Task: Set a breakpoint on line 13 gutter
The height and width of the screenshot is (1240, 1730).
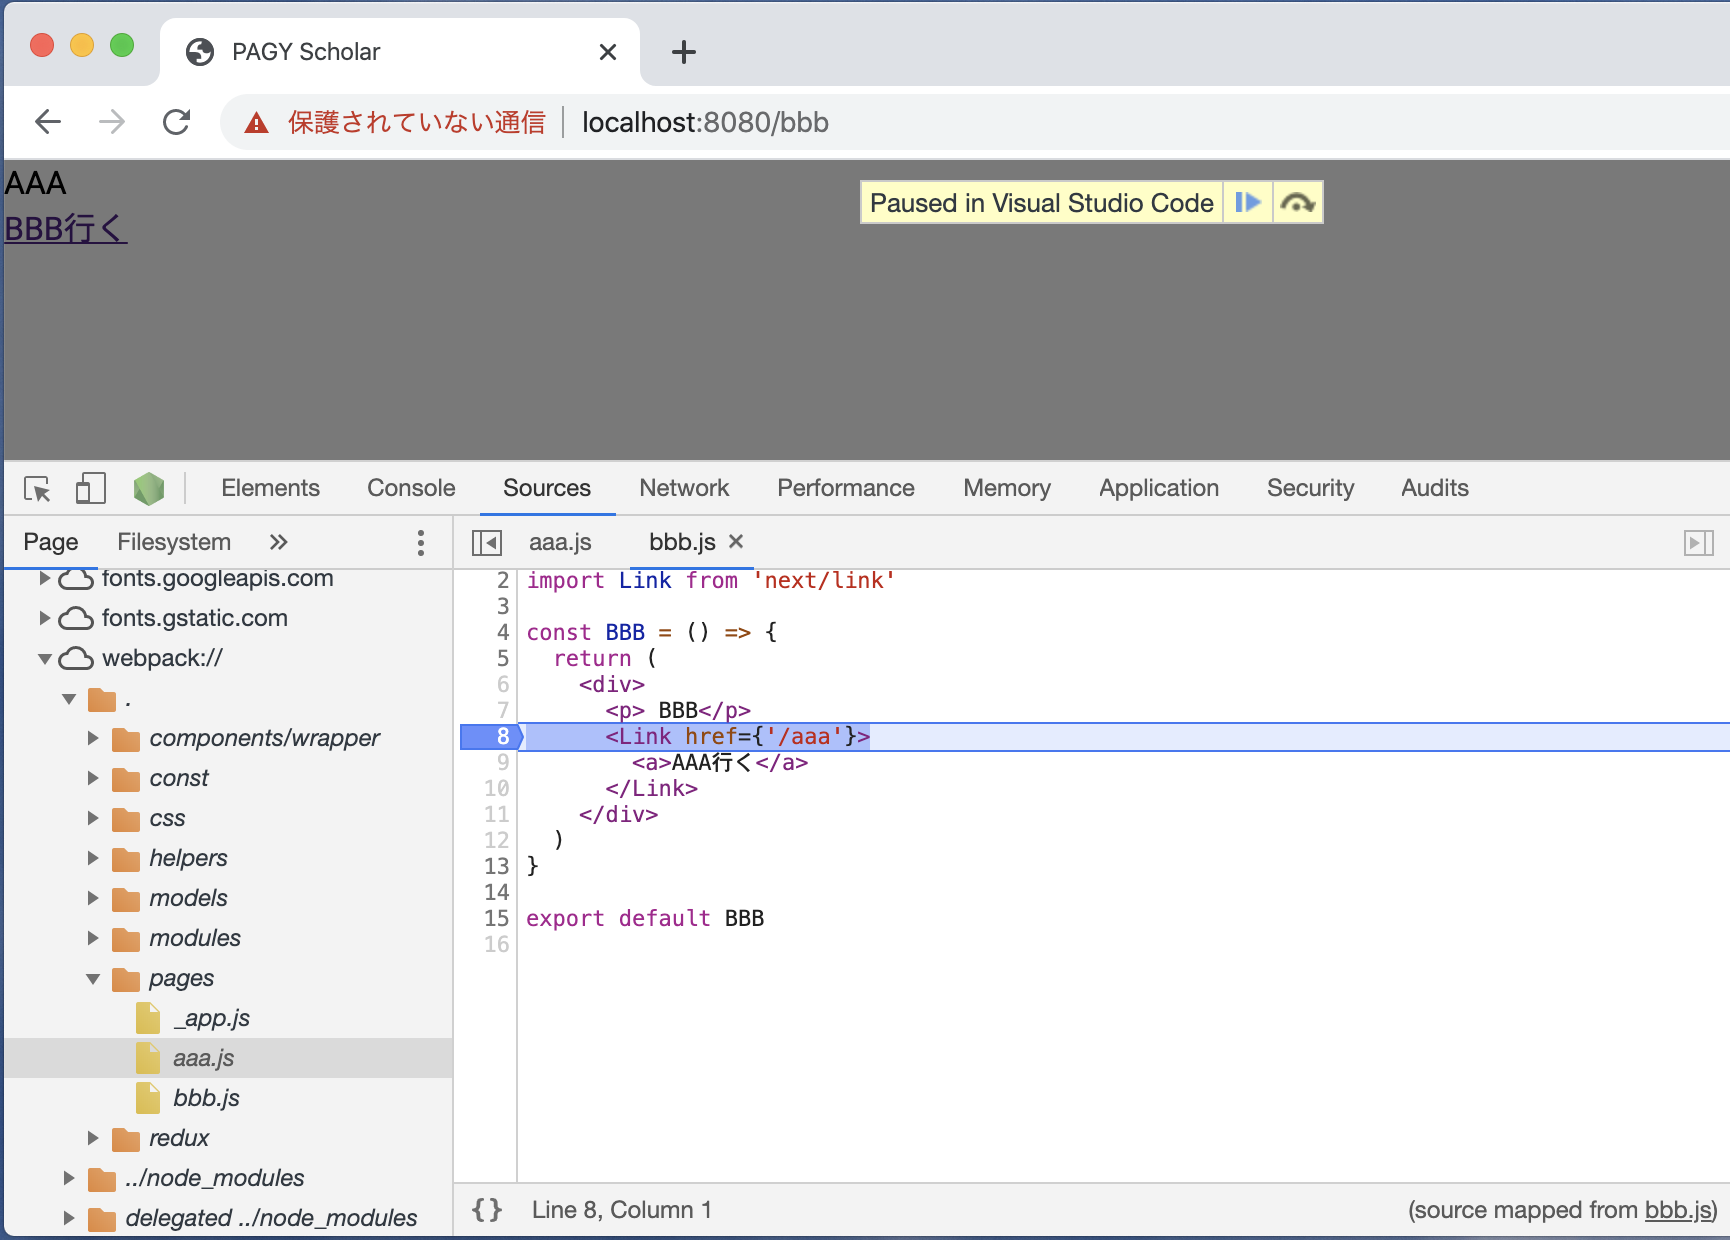Action: pos(497,867)
